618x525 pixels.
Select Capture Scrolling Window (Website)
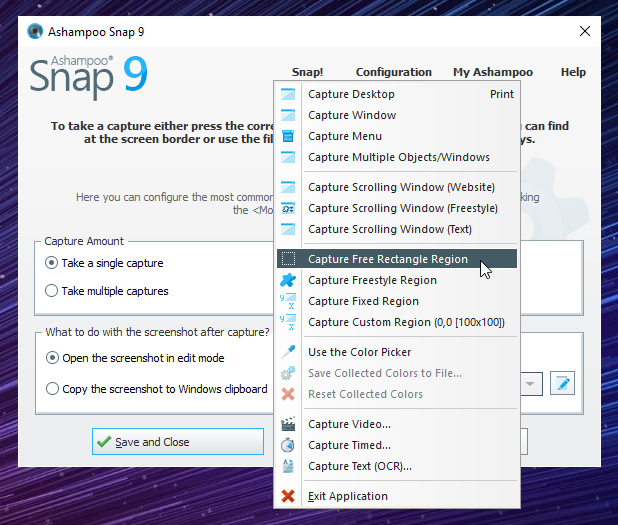397,187
